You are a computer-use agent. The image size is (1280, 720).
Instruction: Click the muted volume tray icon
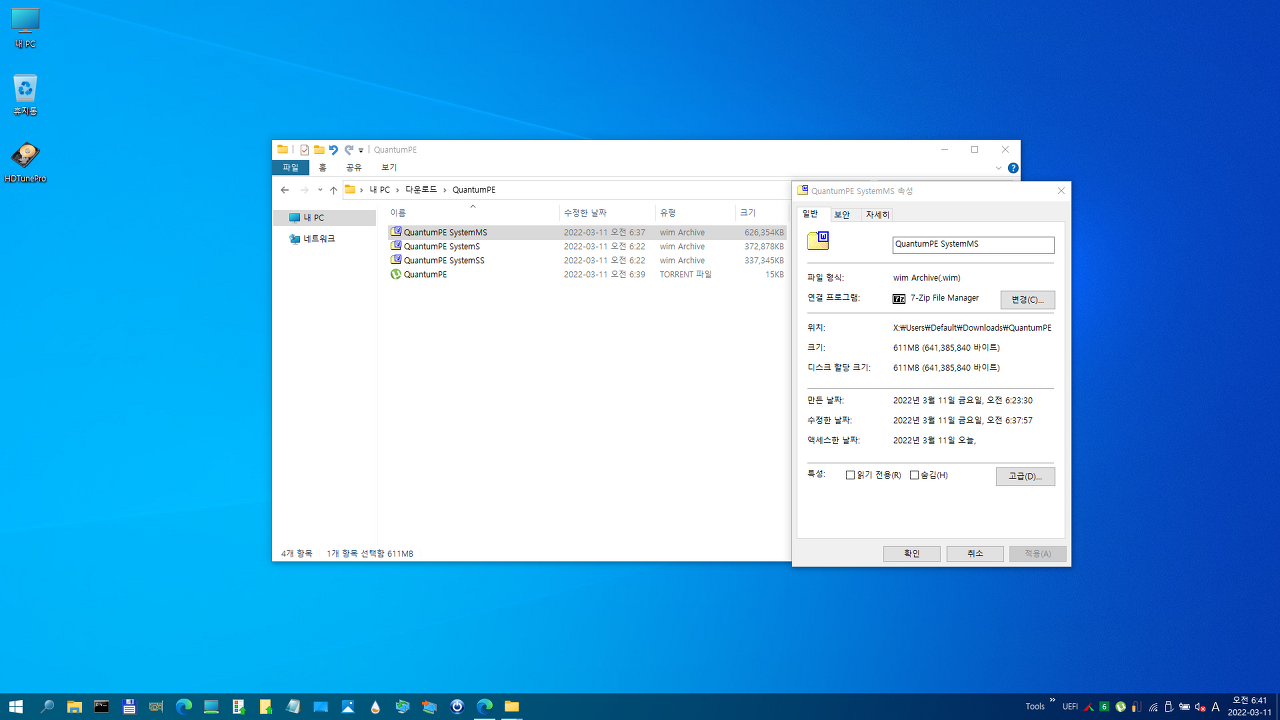pos(1200,706)
